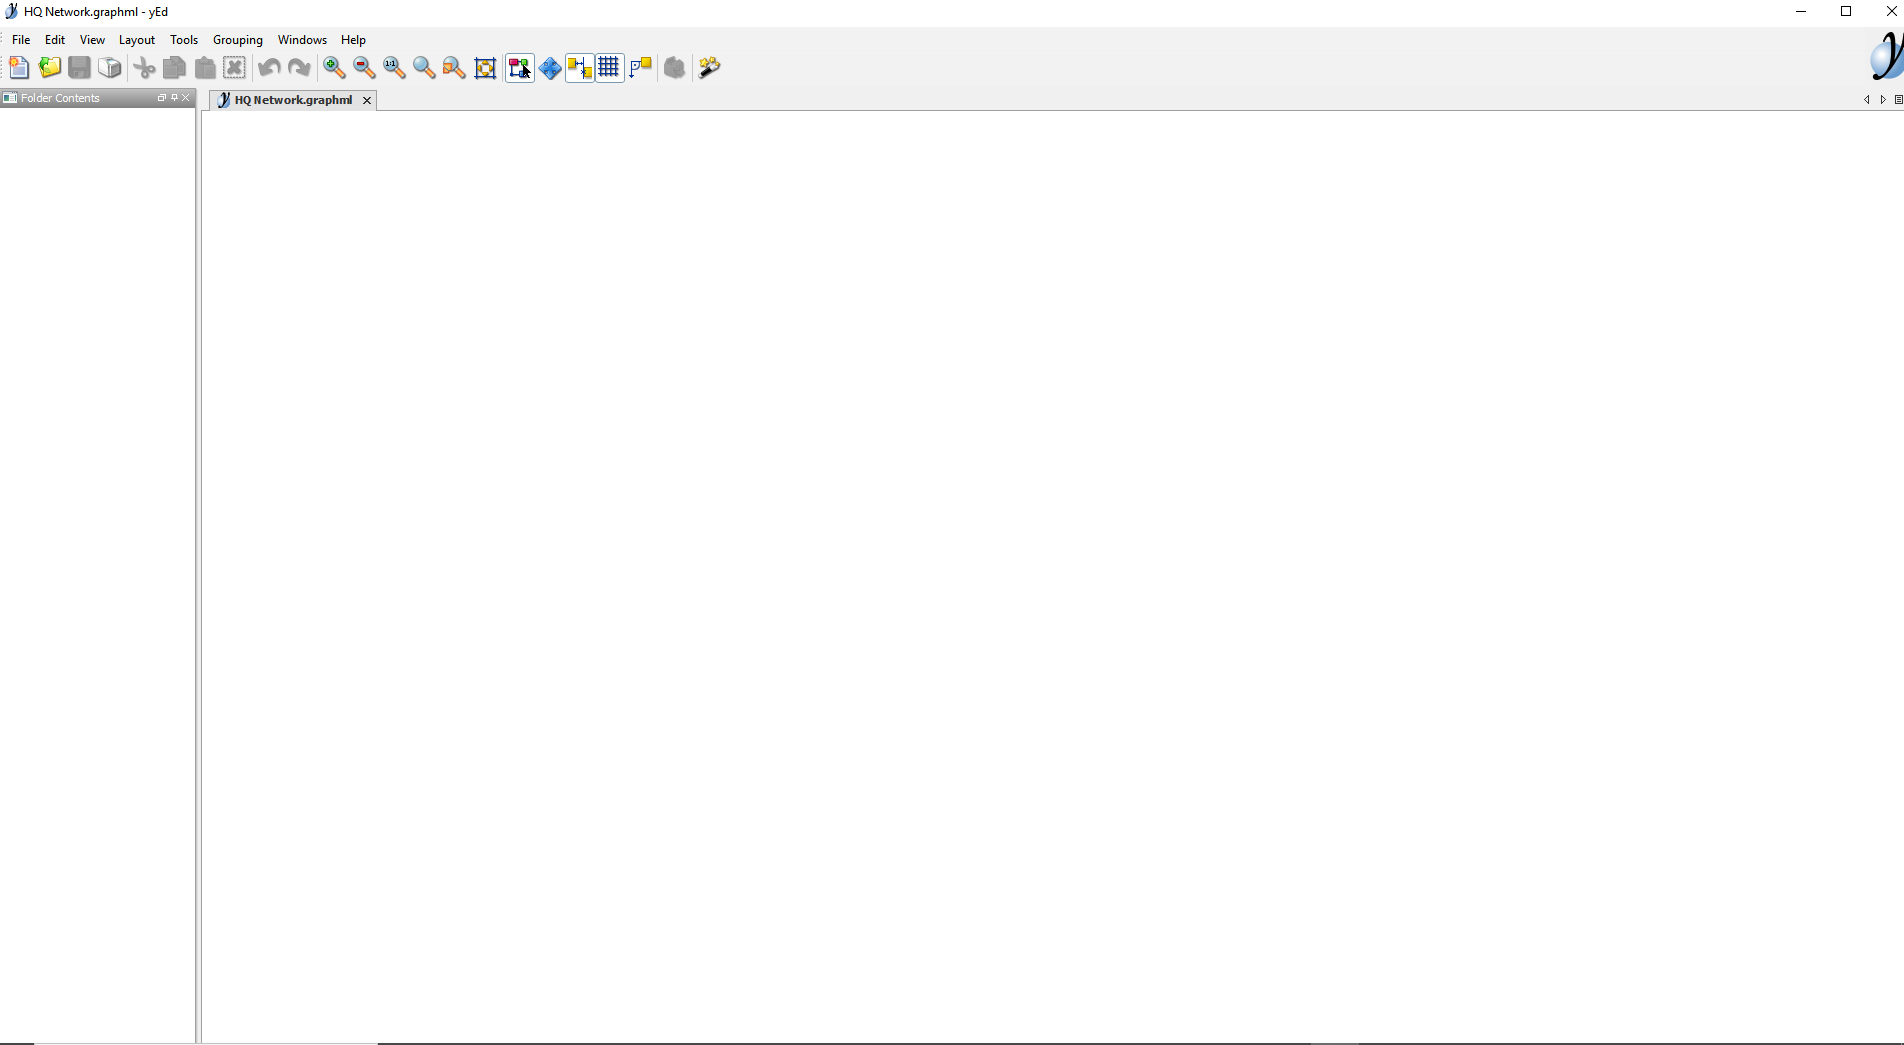This screenshot has width=1904, height=1045.
Task: Click the area zoom magnifier icon
Action: [x=424, y=68]
